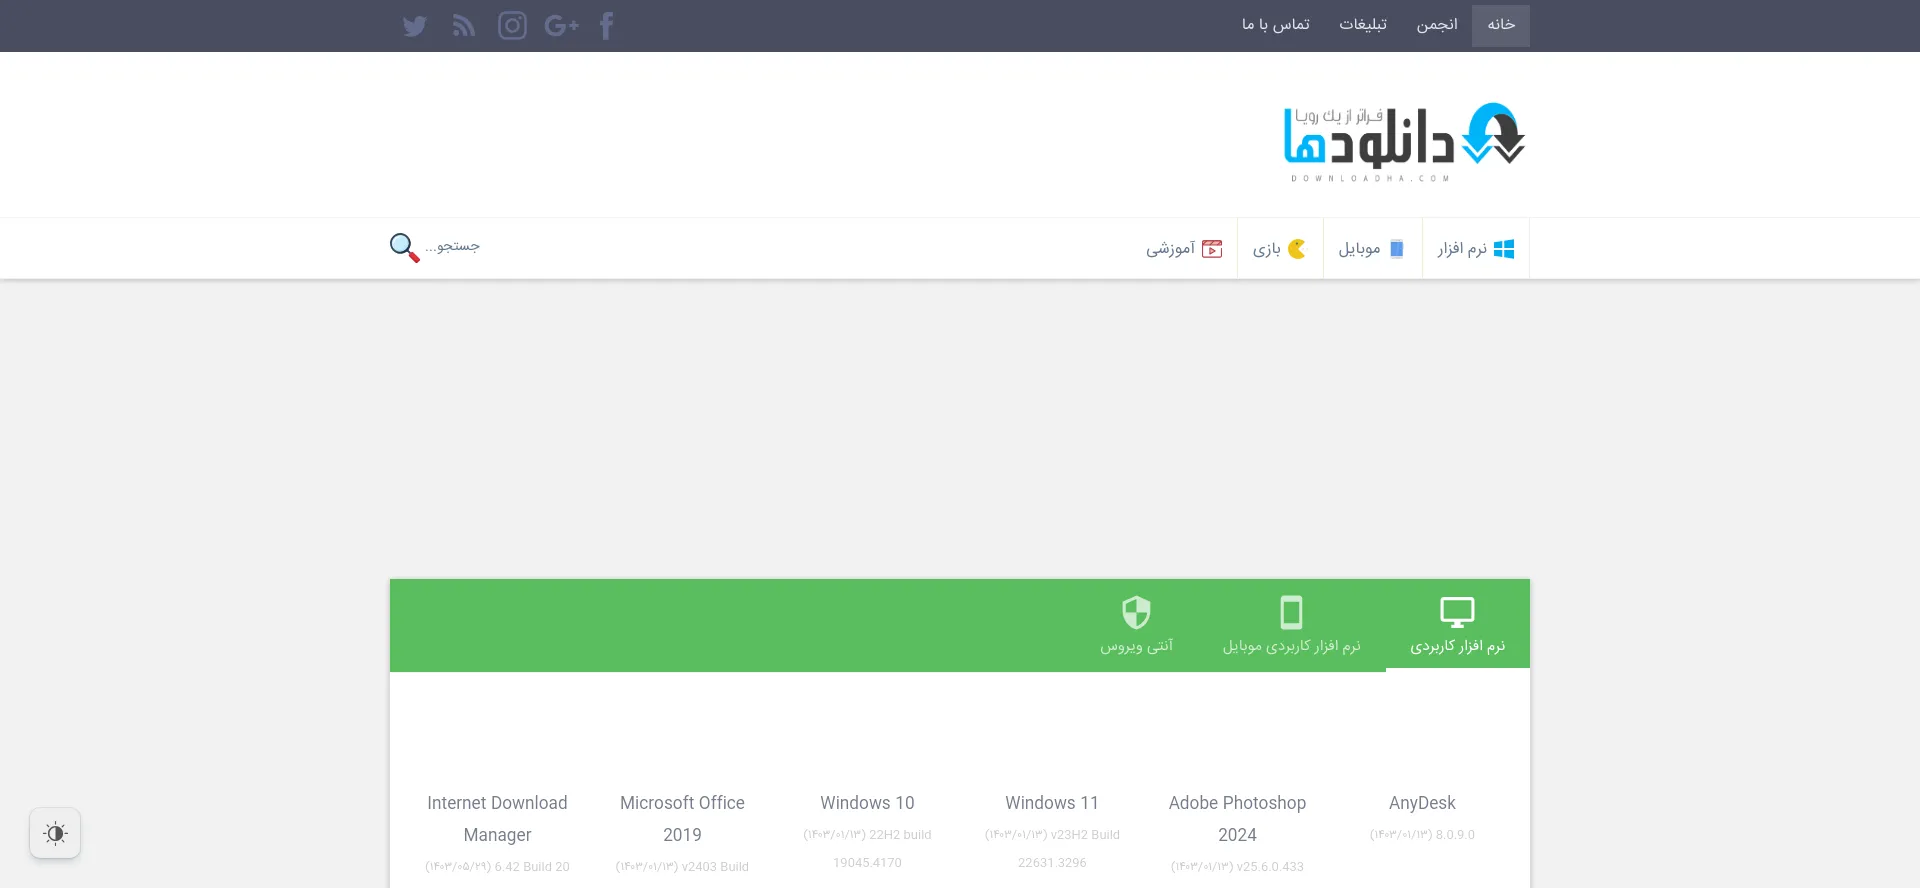Open the Twitter social icon
The height and width of the screenshot is (888, 1920).
pos(415,26)
